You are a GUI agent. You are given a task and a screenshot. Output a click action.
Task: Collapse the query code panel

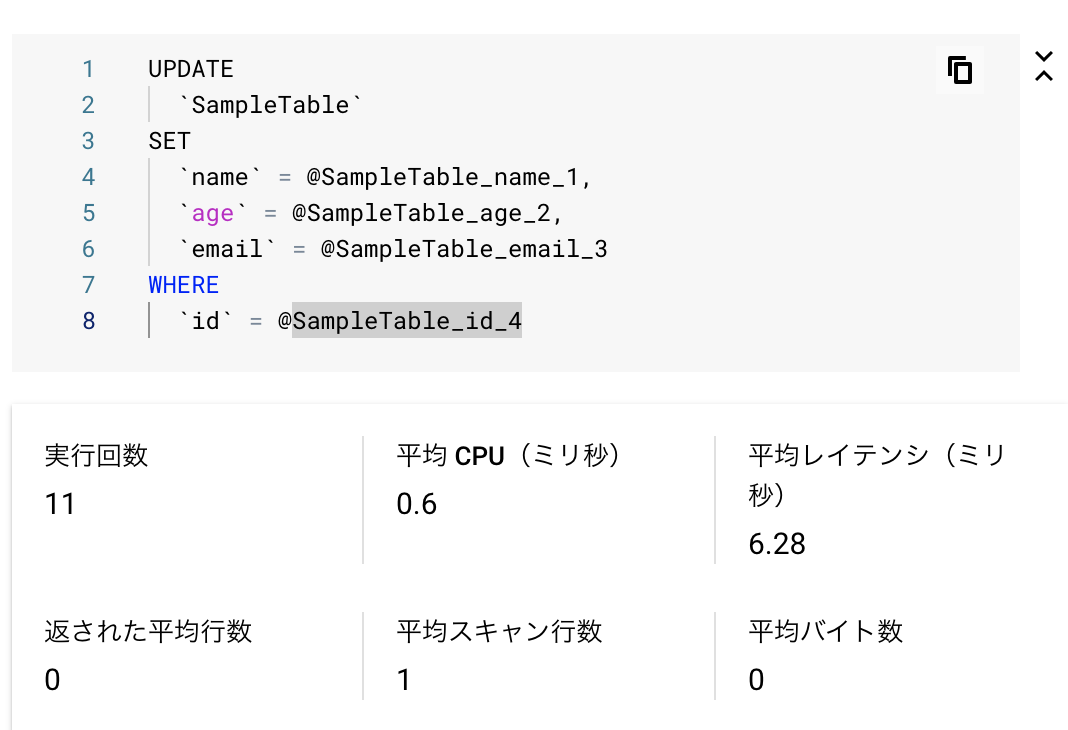tap(1043, 66)
